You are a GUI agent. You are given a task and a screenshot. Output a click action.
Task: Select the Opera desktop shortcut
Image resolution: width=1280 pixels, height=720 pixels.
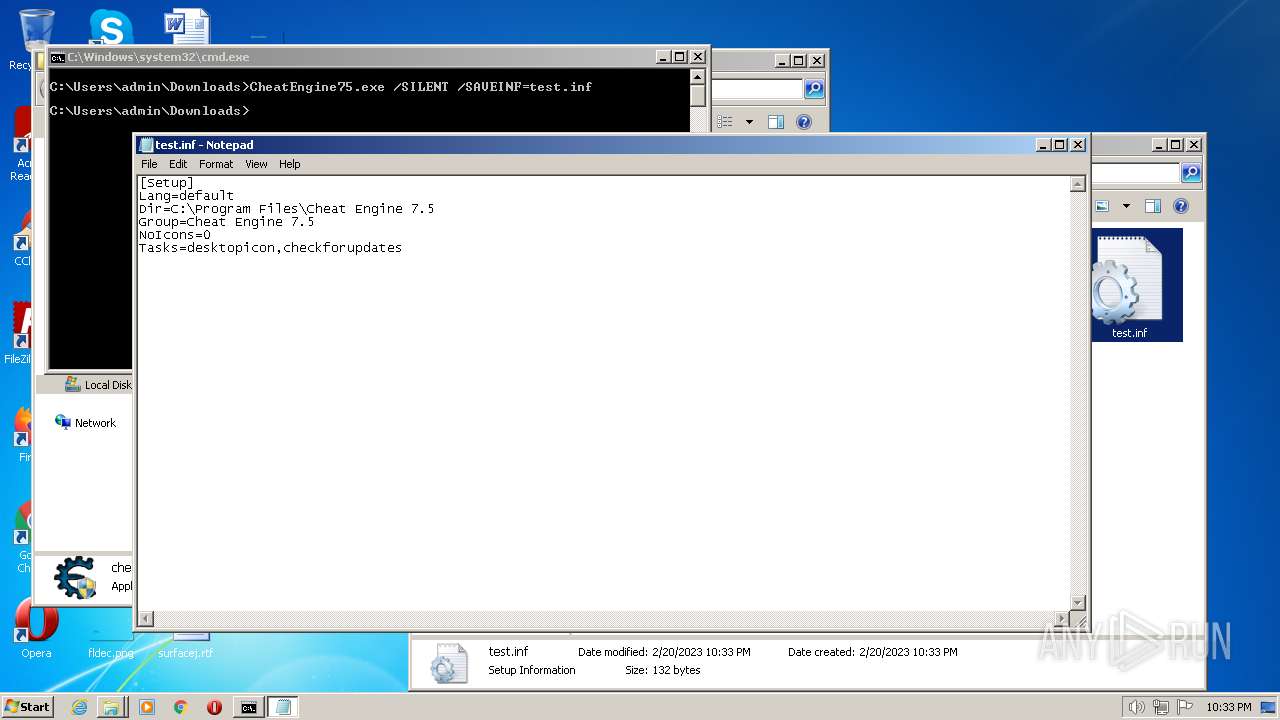point(36,630)
